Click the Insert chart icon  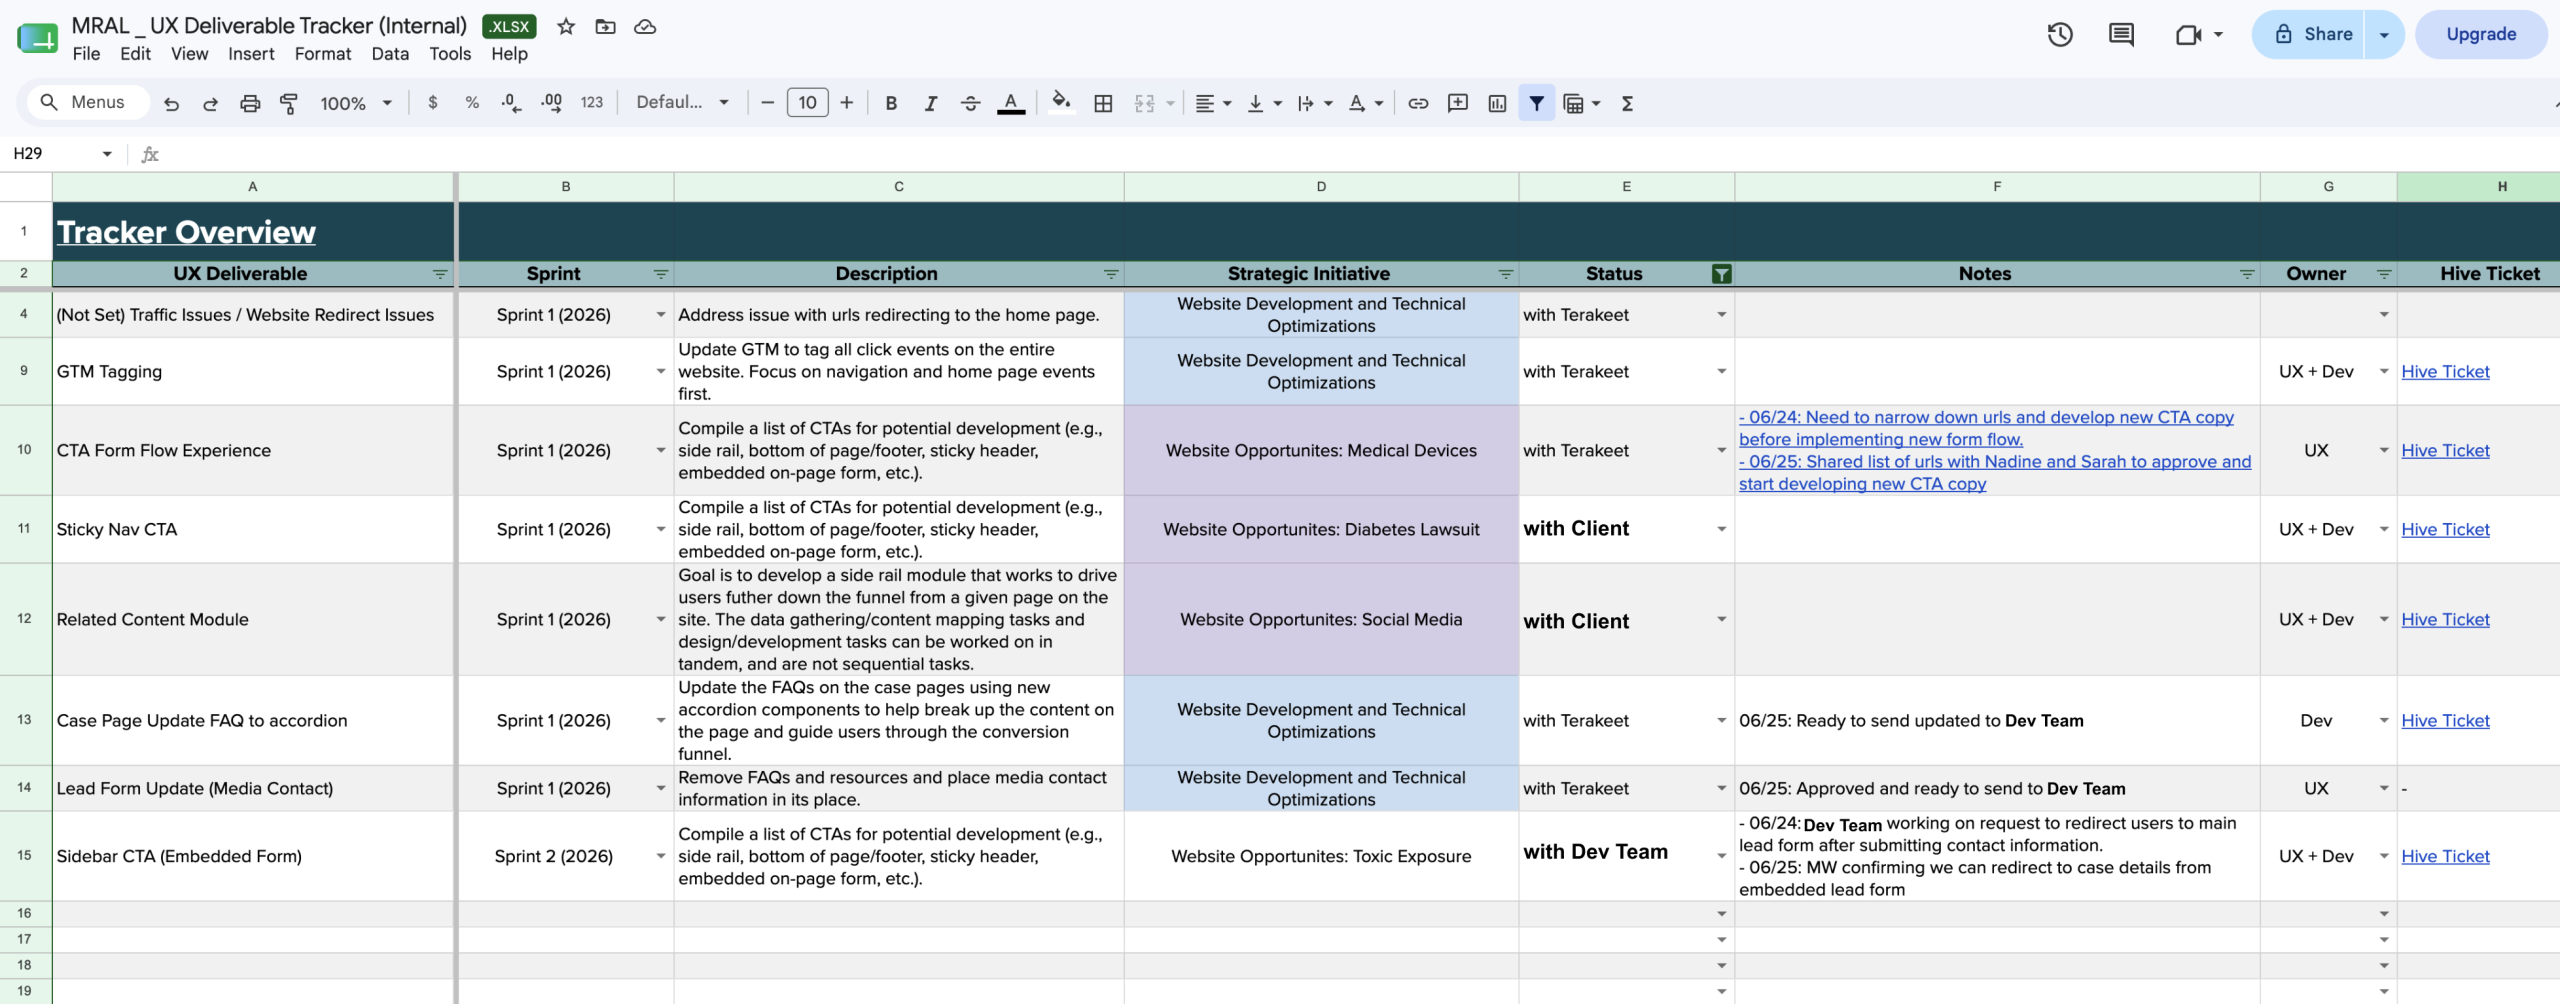pos(1497,103)
